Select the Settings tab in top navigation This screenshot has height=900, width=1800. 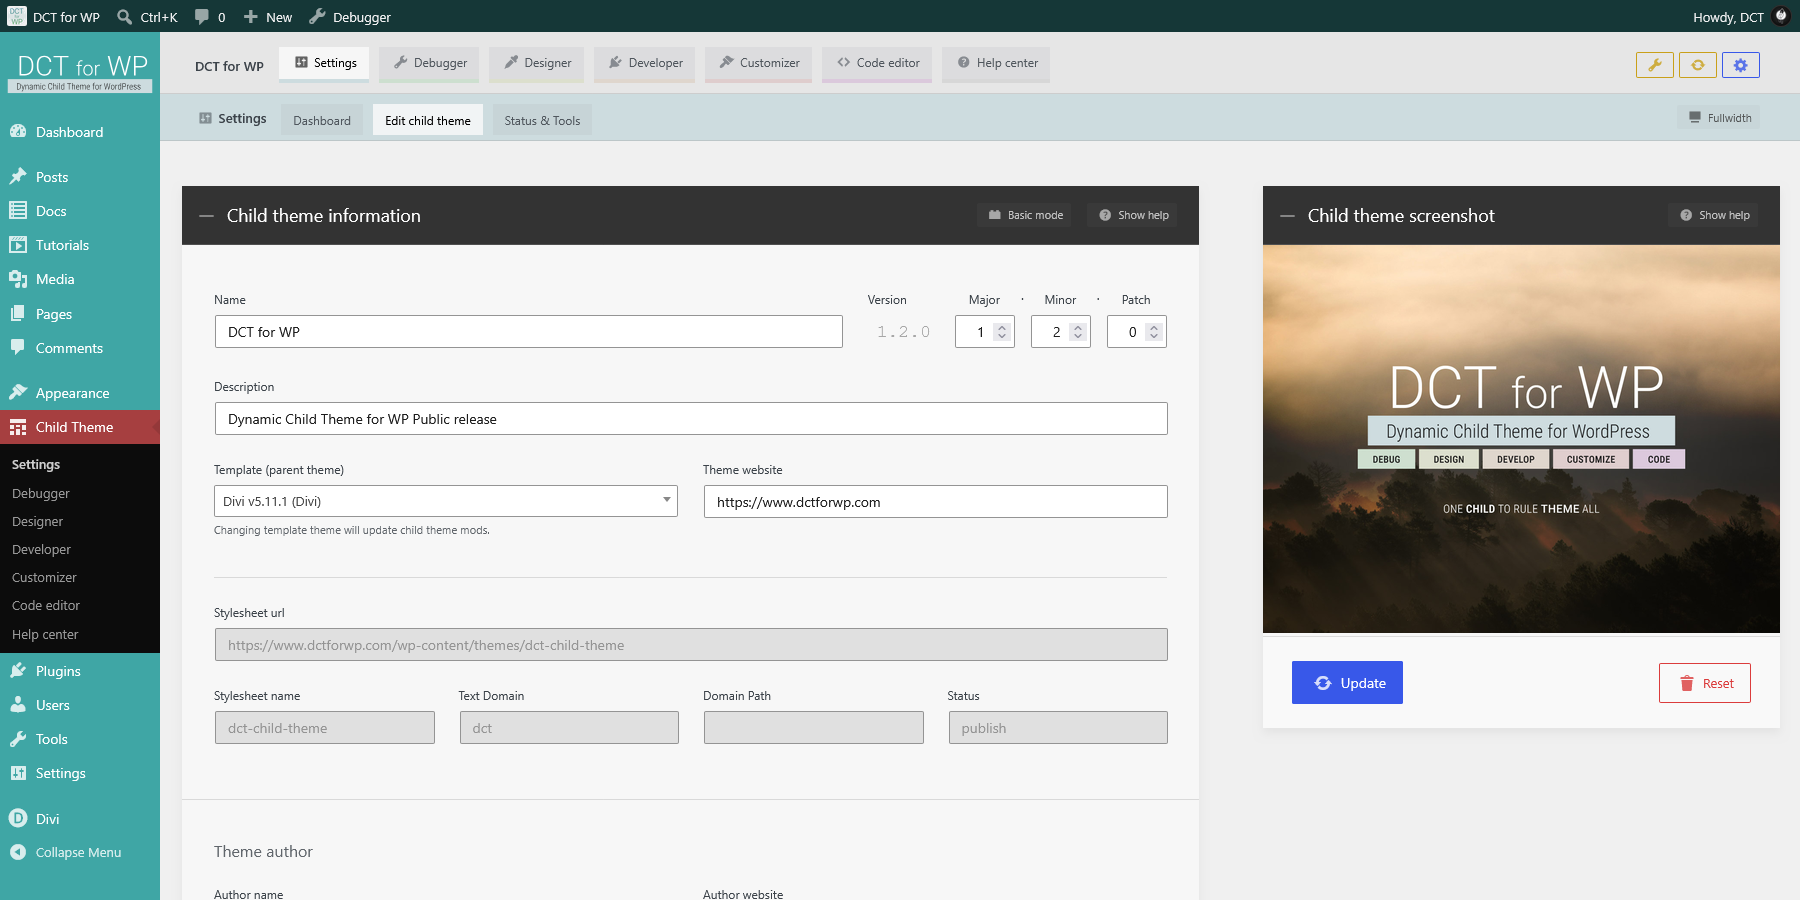click(x=325, y=63)
